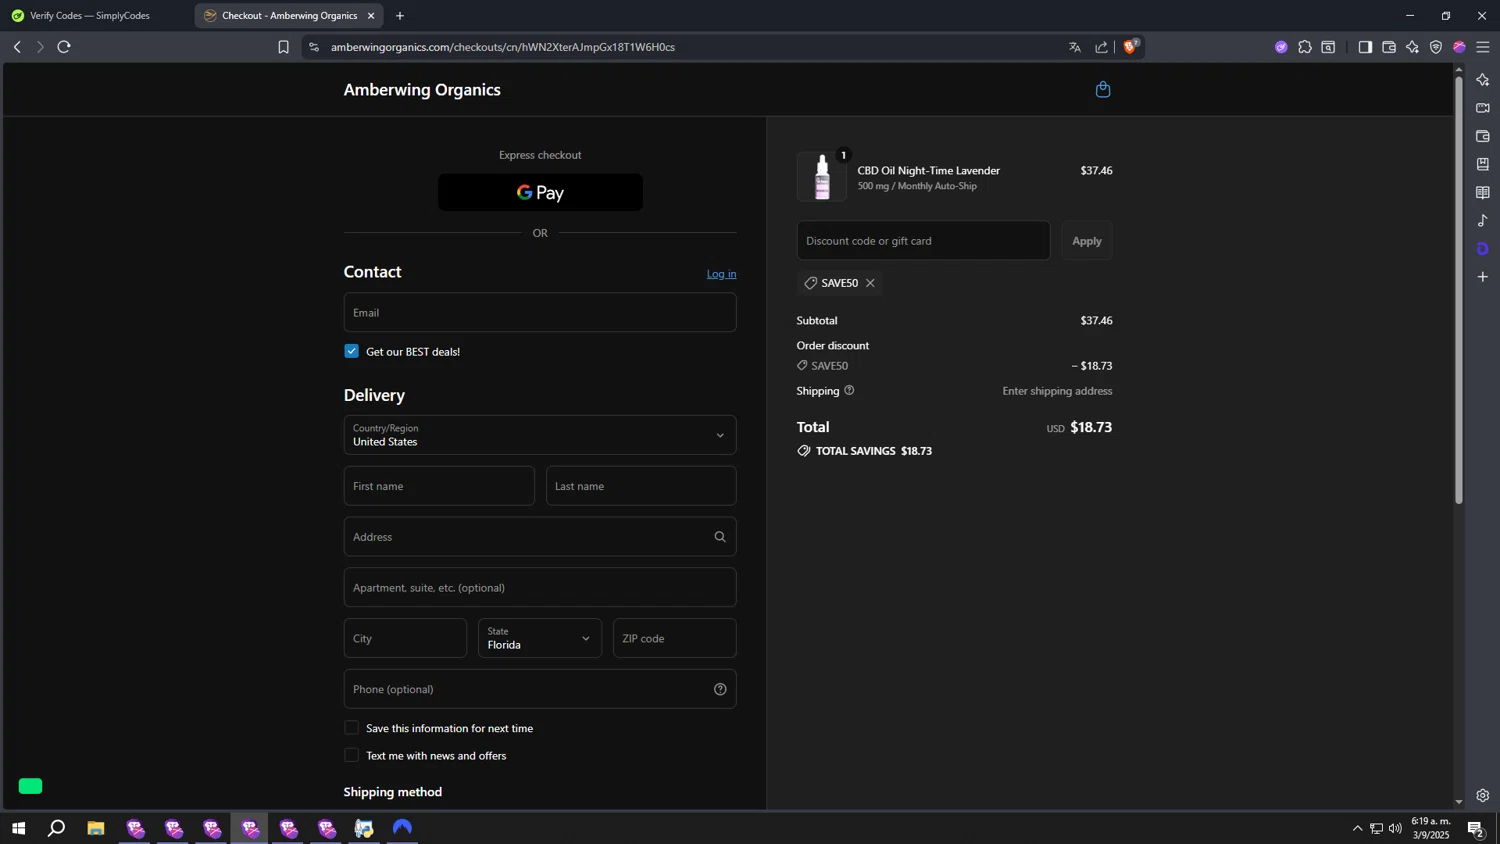Open File Explorer from taskbar

96,828
